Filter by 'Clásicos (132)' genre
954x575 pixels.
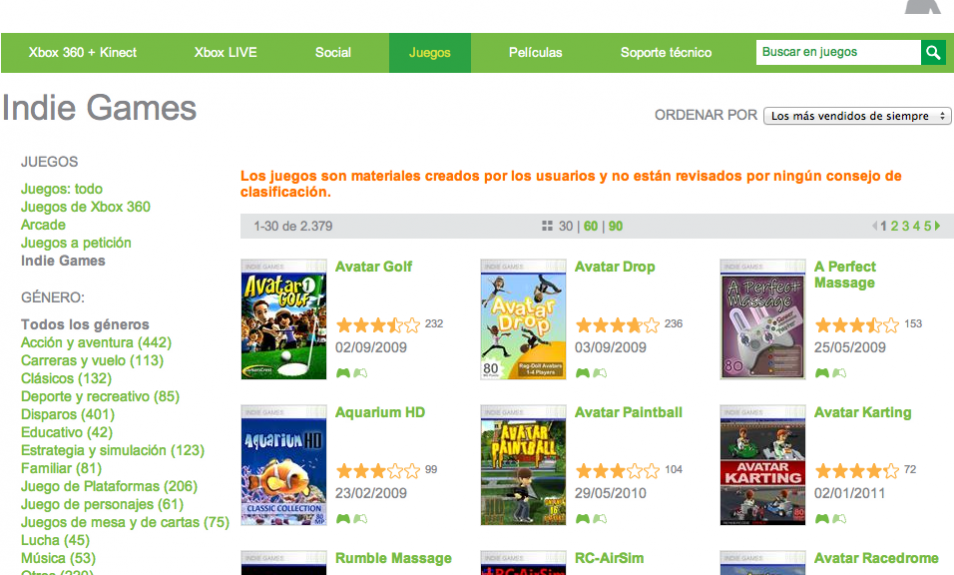(66, 378)
